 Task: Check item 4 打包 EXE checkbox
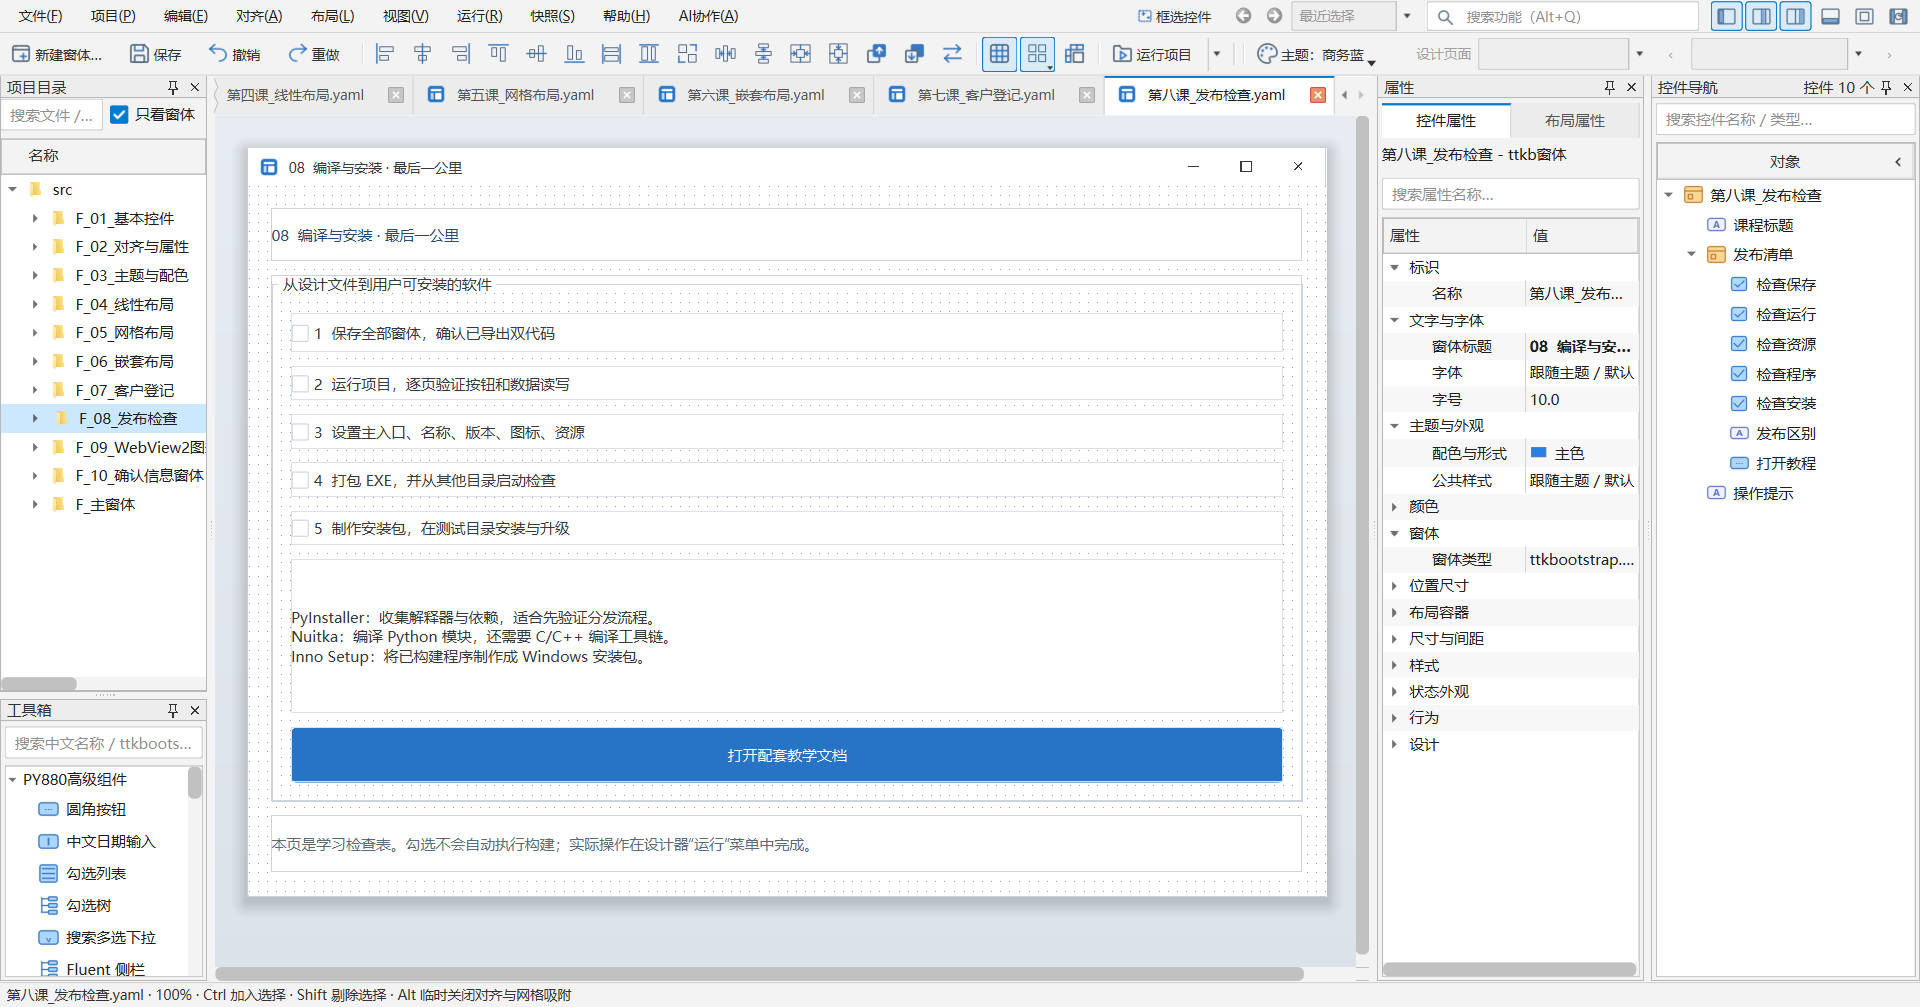(300, 480)
